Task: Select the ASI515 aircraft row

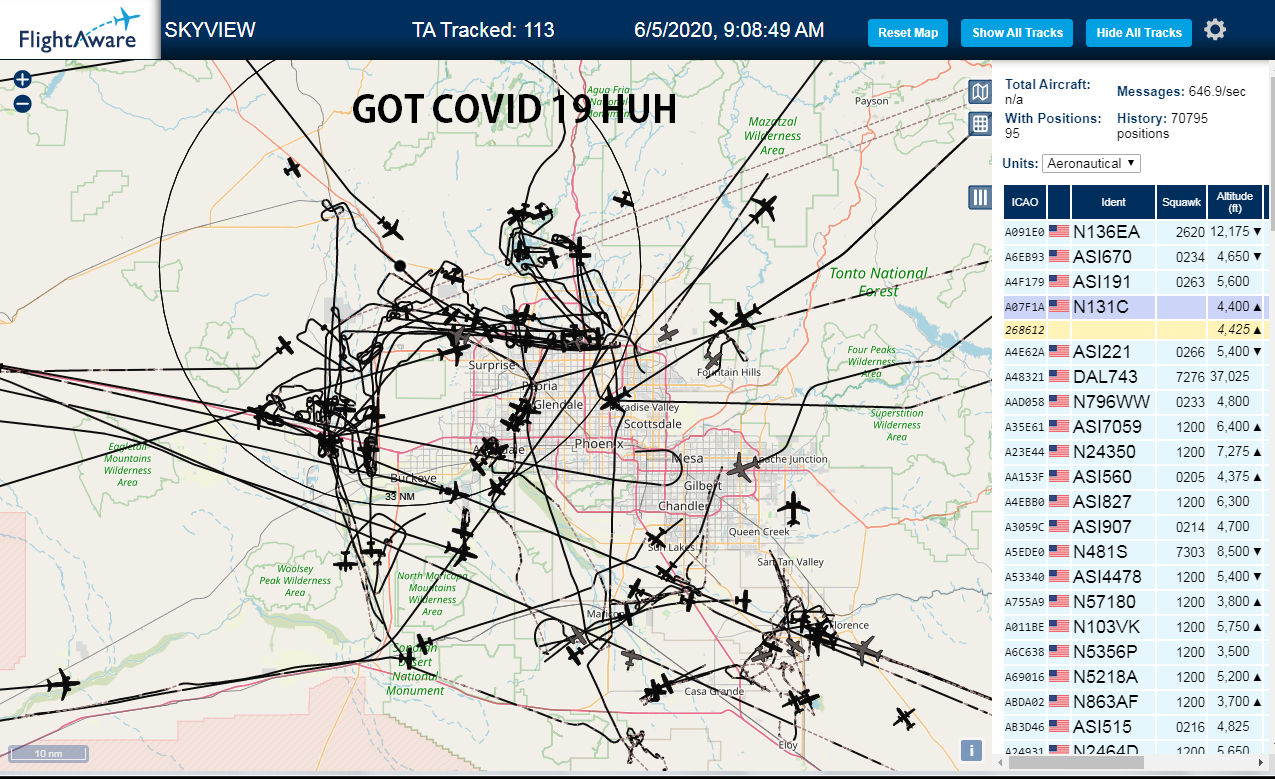Action: 1135,727
